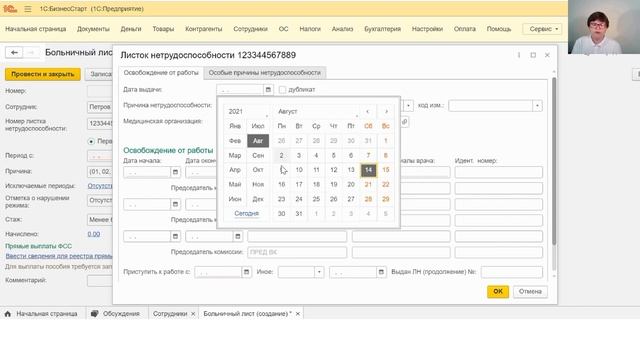Open the Помощь menu

coord(499,29)
